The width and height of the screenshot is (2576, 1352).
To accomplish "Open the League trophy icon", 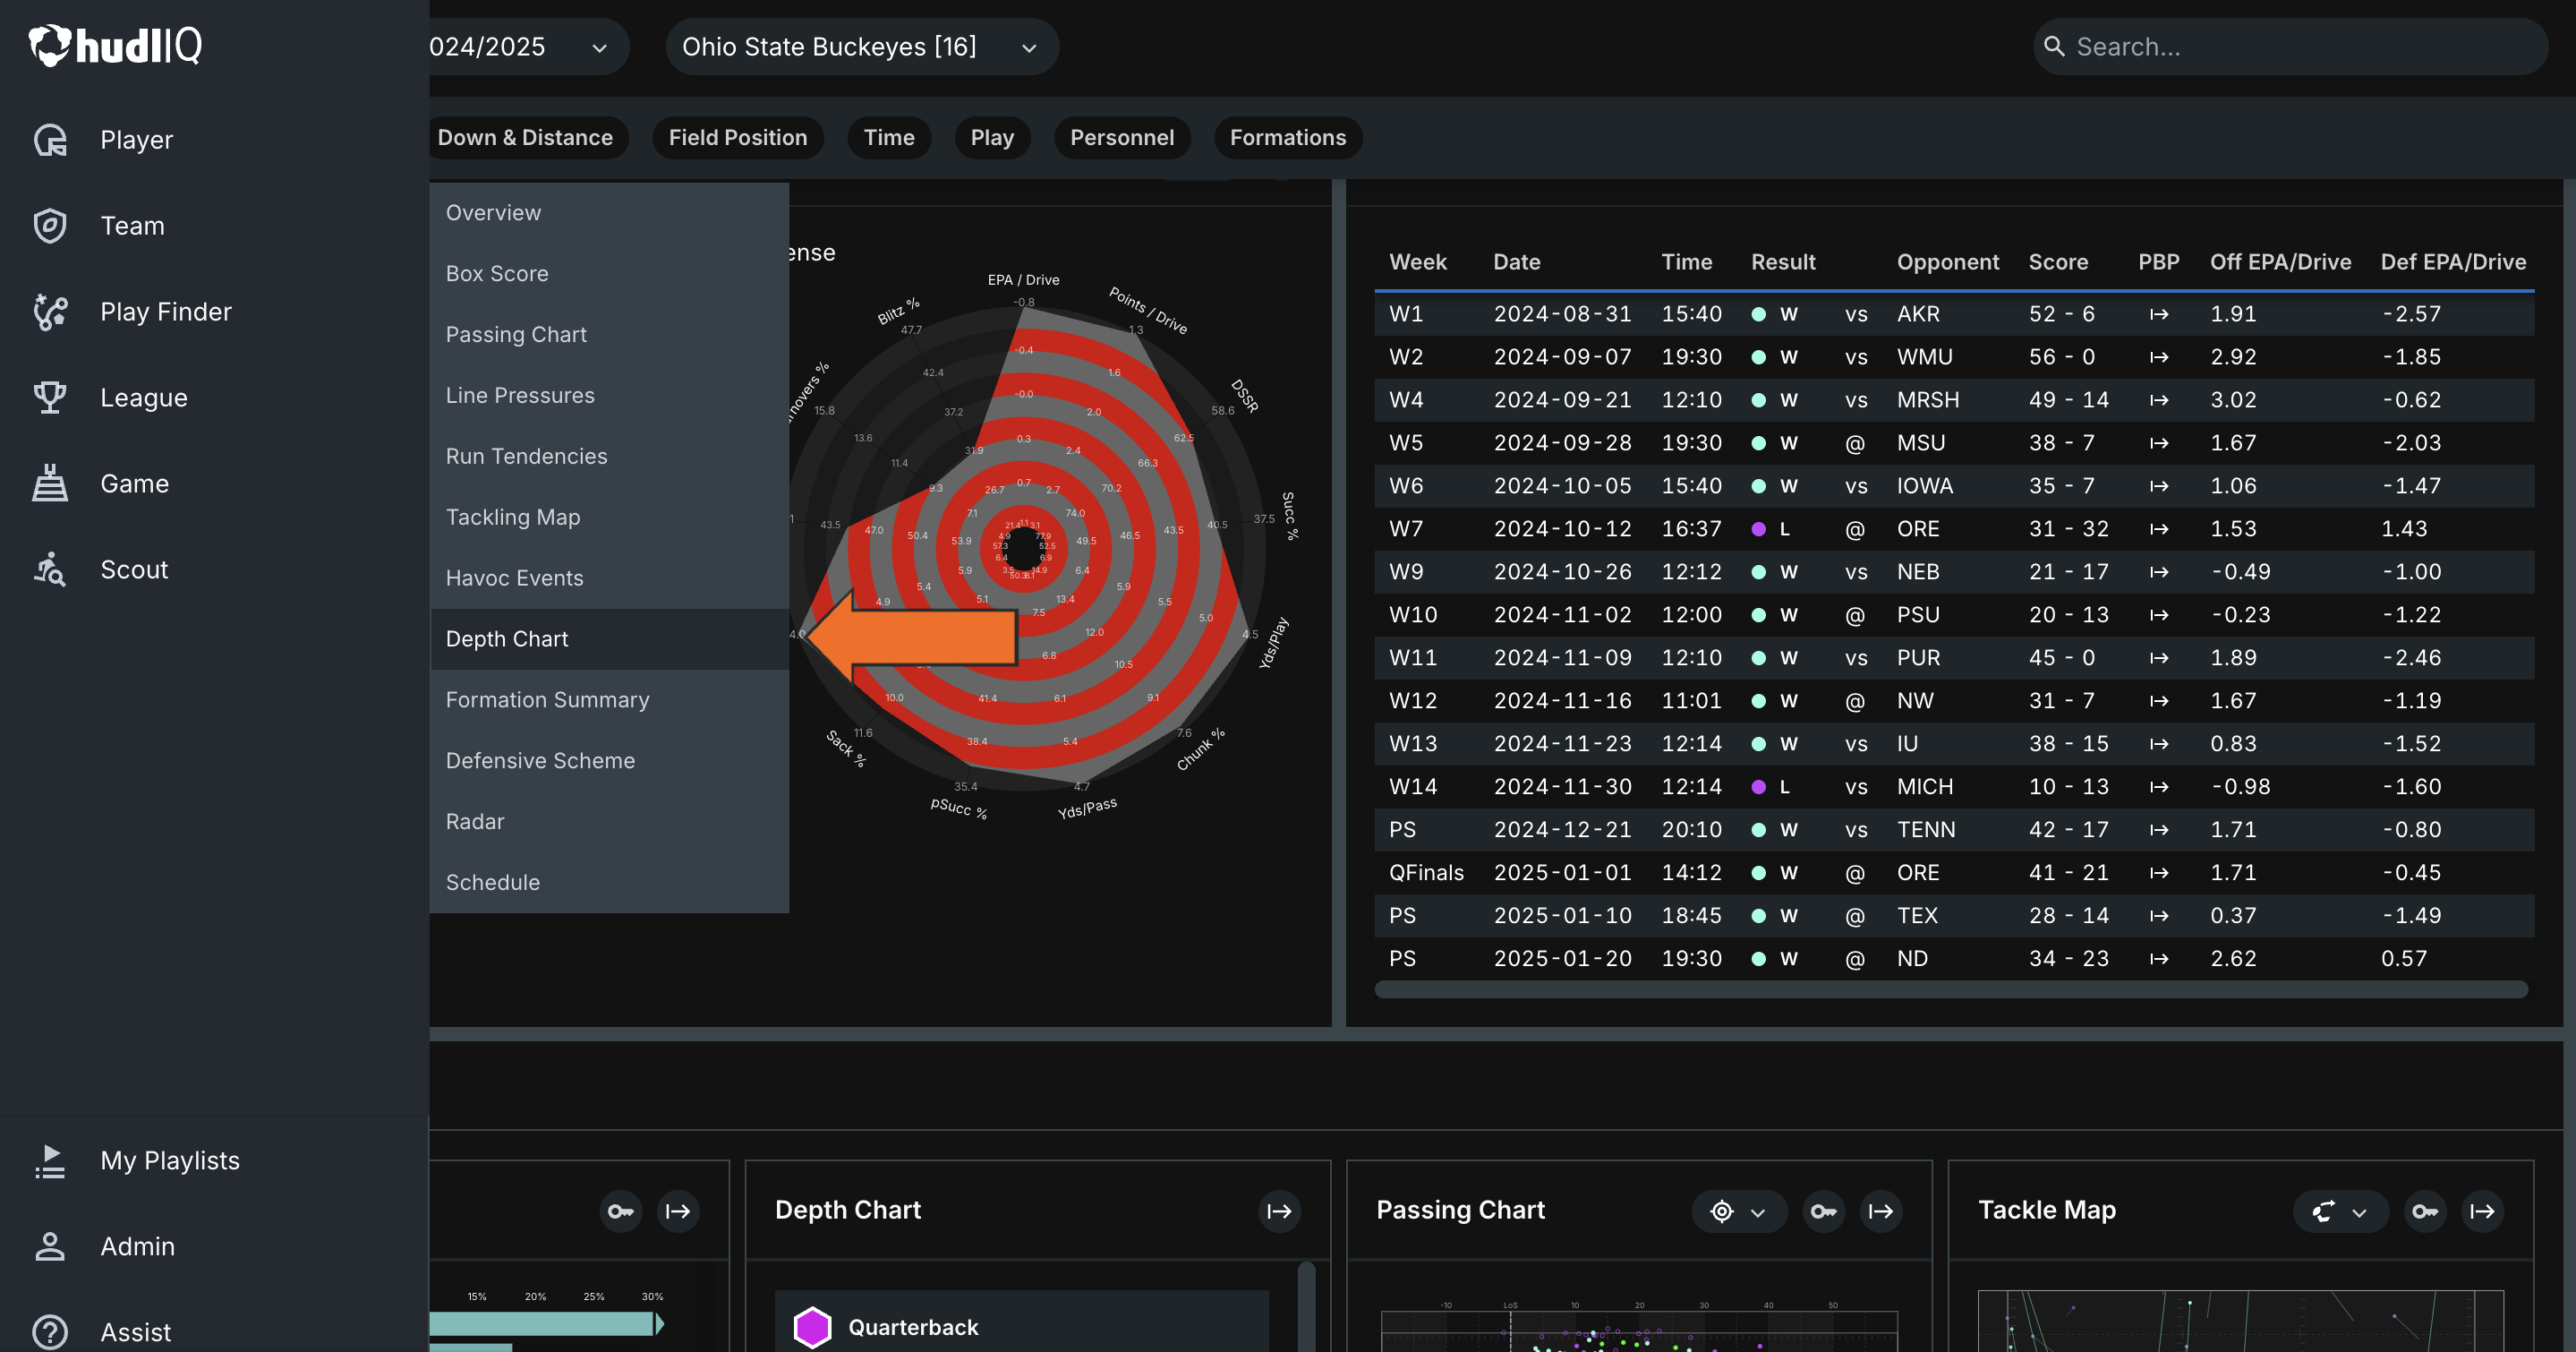I will point(50,398).
